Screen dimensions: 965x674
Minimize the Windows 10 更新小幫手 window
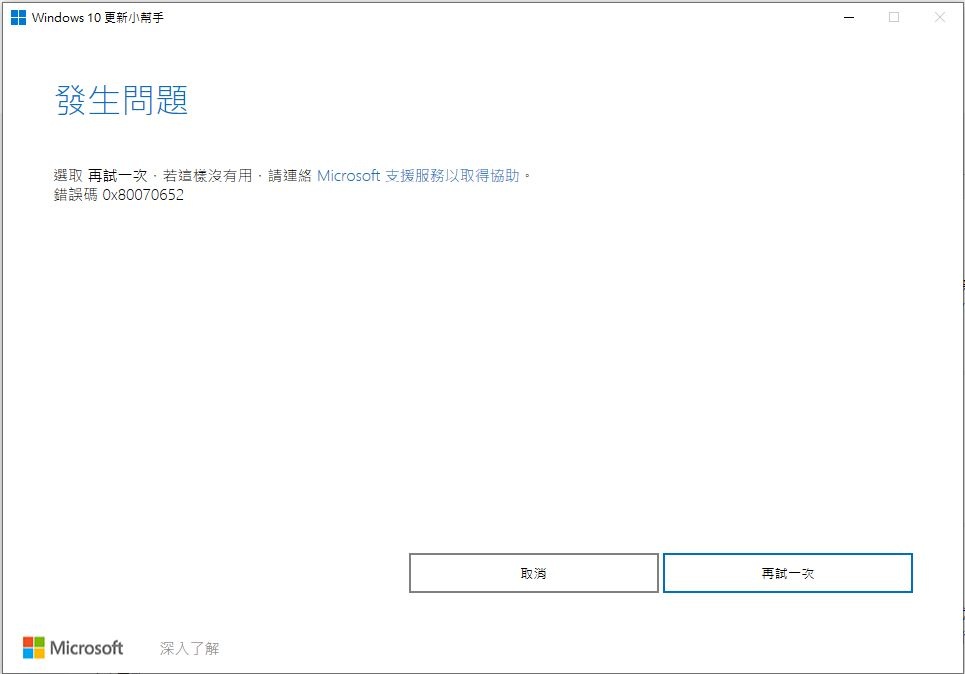849,17
